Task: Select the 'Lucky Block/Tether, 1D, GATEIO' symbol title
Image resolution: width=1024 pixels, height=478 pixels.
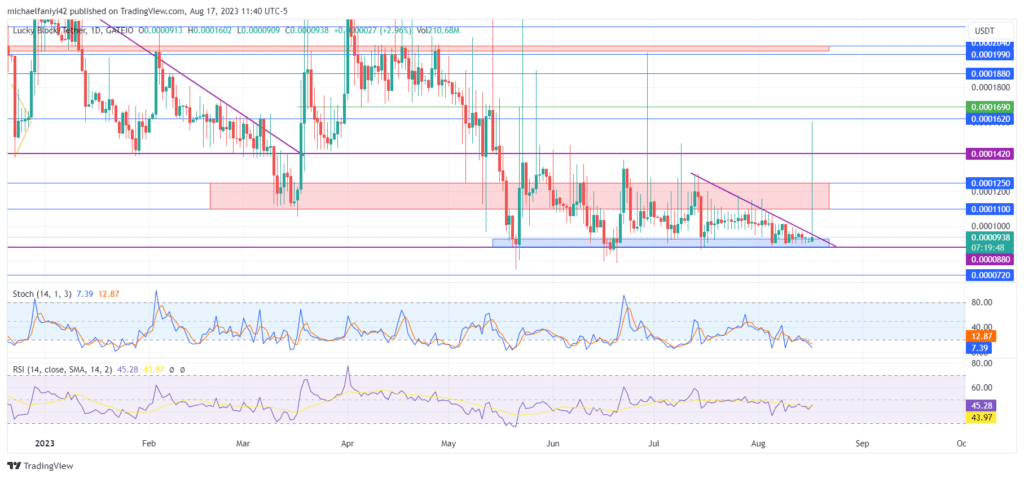Action: click(75, 30)
